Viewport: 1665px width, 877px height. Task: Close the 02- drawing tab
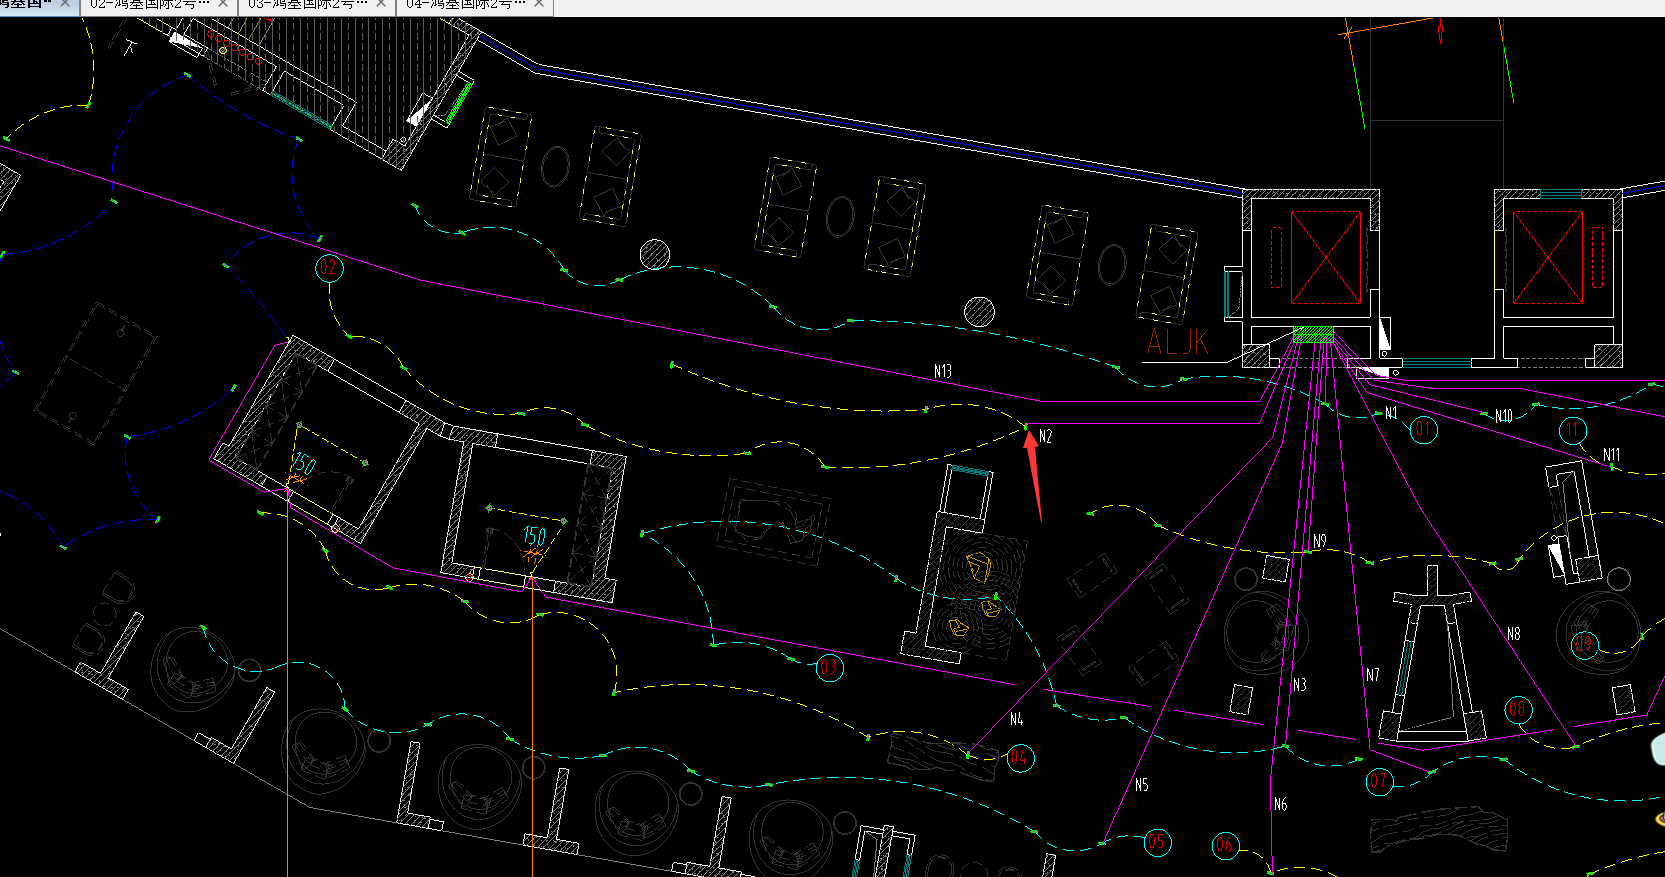pyautogui.click(x=223, y=4)
